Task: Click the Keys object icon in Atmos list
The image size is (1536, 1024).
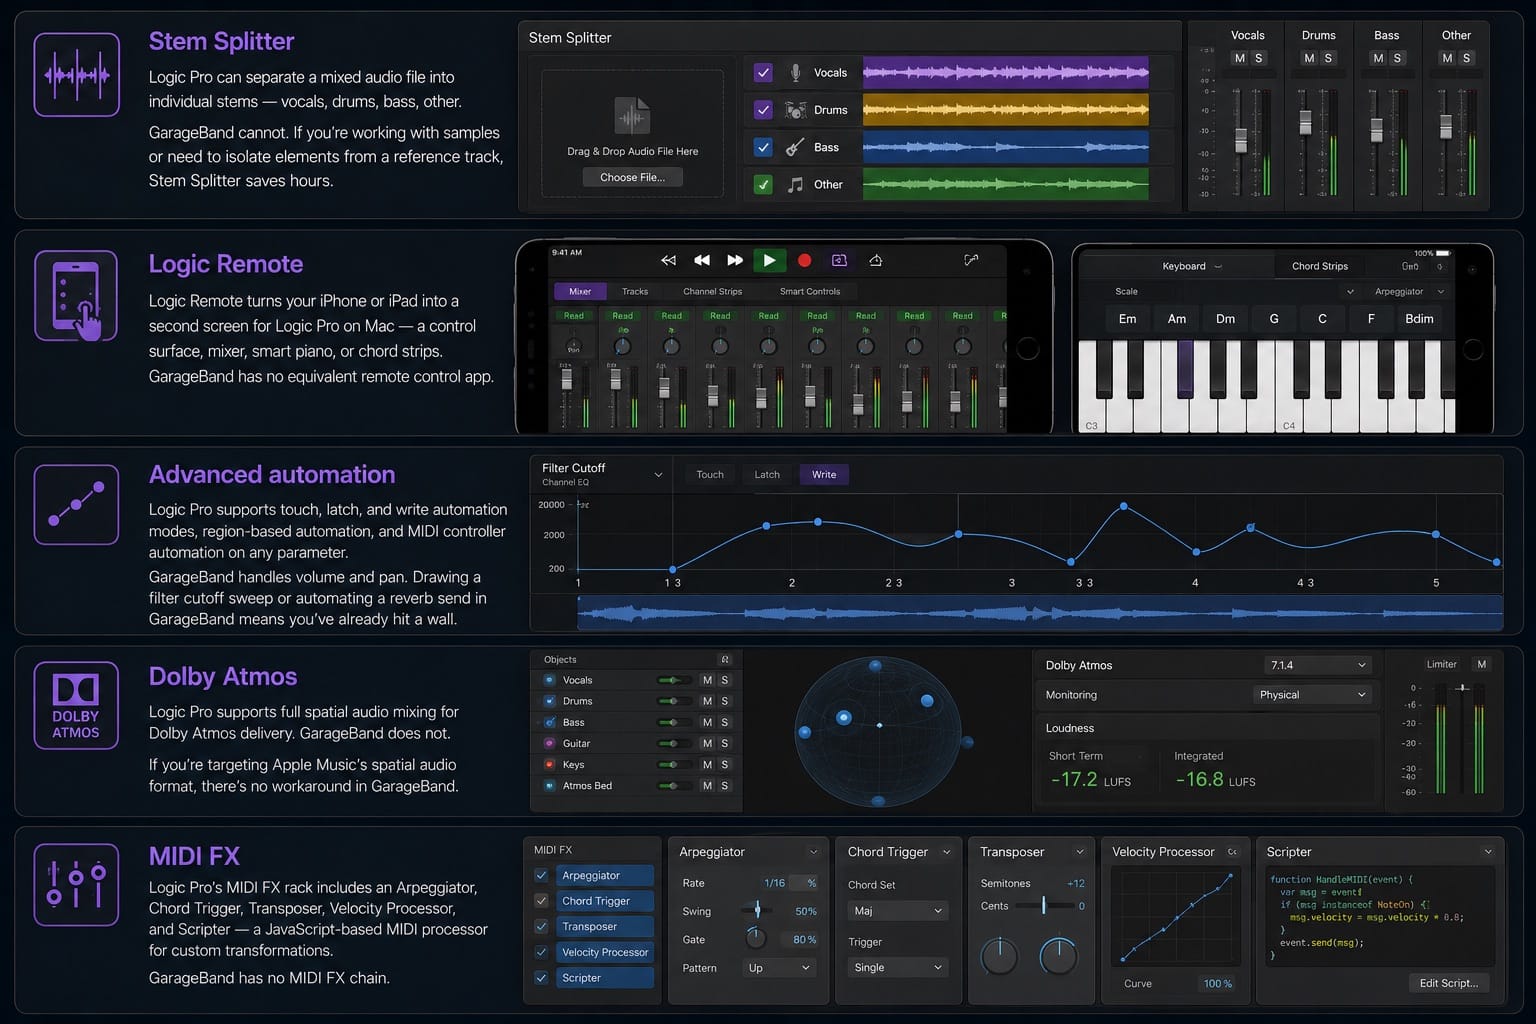Action: 549,764
